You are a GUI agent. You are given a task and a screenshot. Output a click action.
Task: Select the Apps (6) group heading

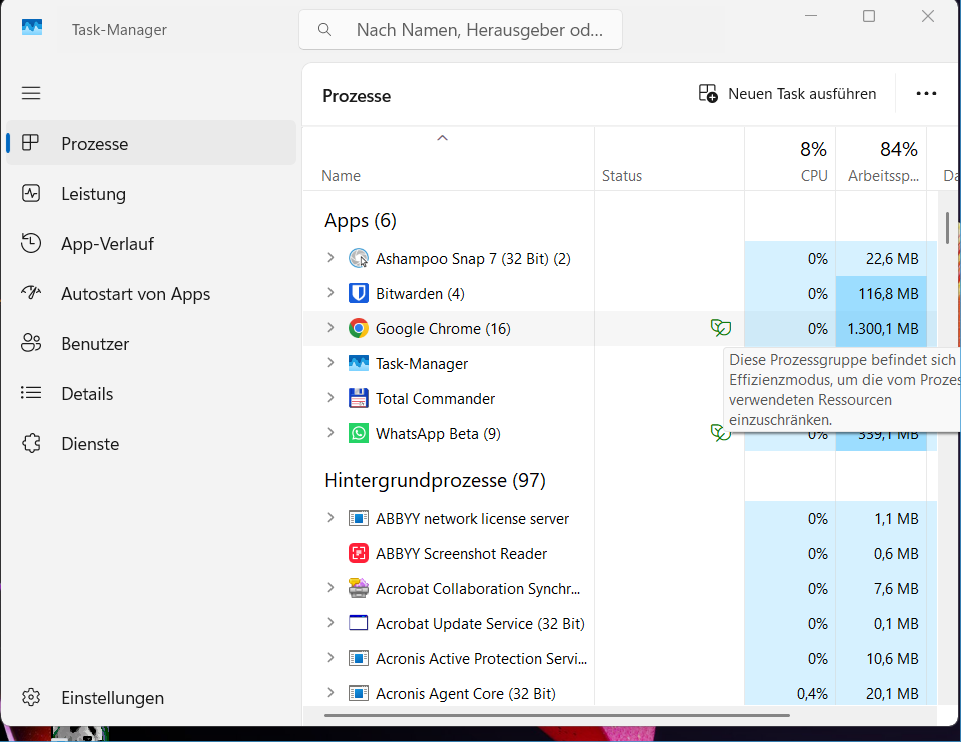tap(360, 221)
